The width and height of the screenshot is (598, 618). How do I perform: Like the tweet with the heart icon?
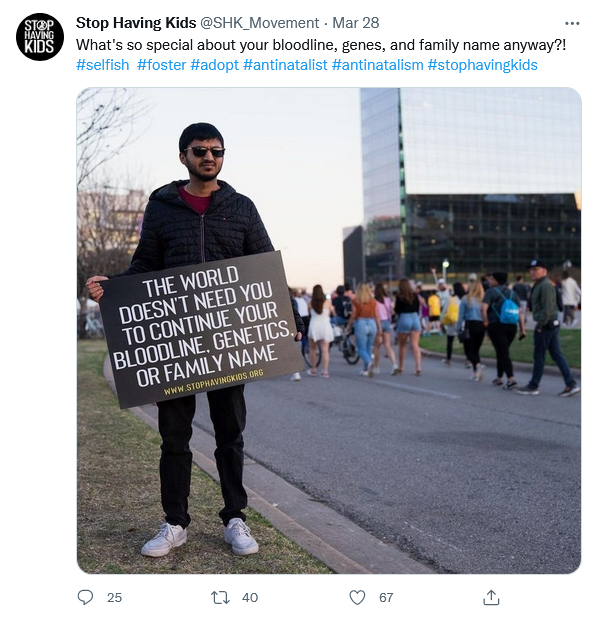point(357,597)
